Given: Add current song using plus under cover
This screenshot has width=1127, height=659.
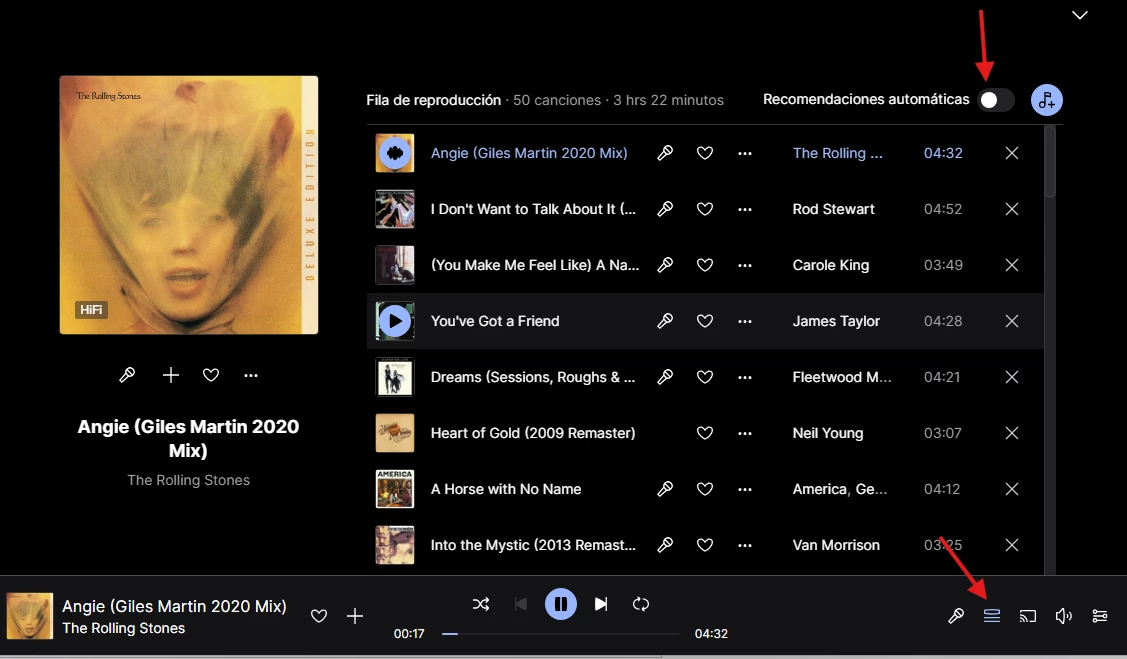Looking at the screenshot, I should [x=170, y=375].
